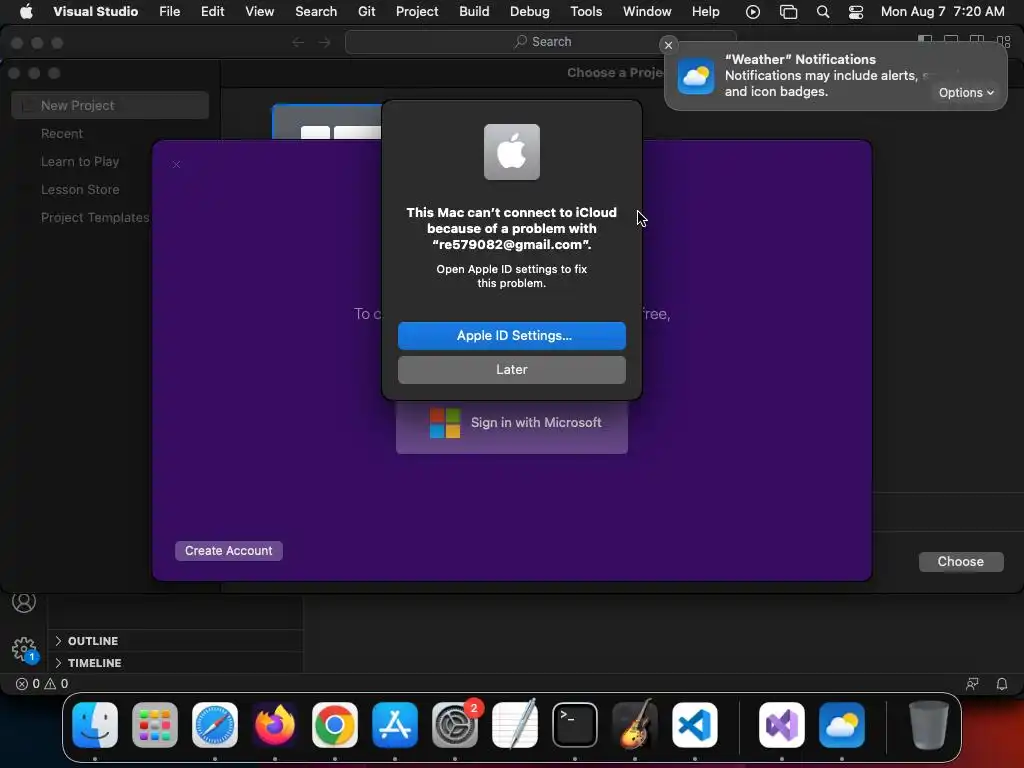1024x768 pixels.
Task: Open App Store from the Dock
Action: click(395, 725)
